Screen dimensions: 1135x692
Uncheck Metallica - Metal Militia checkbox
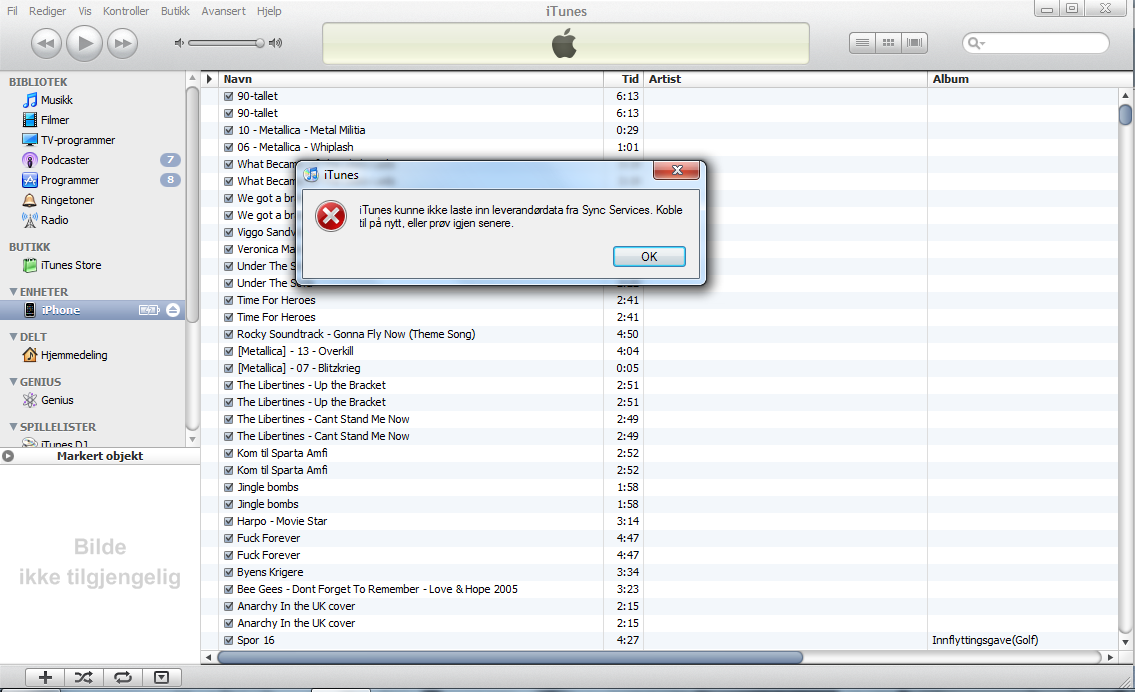click(x=229, y=130)
